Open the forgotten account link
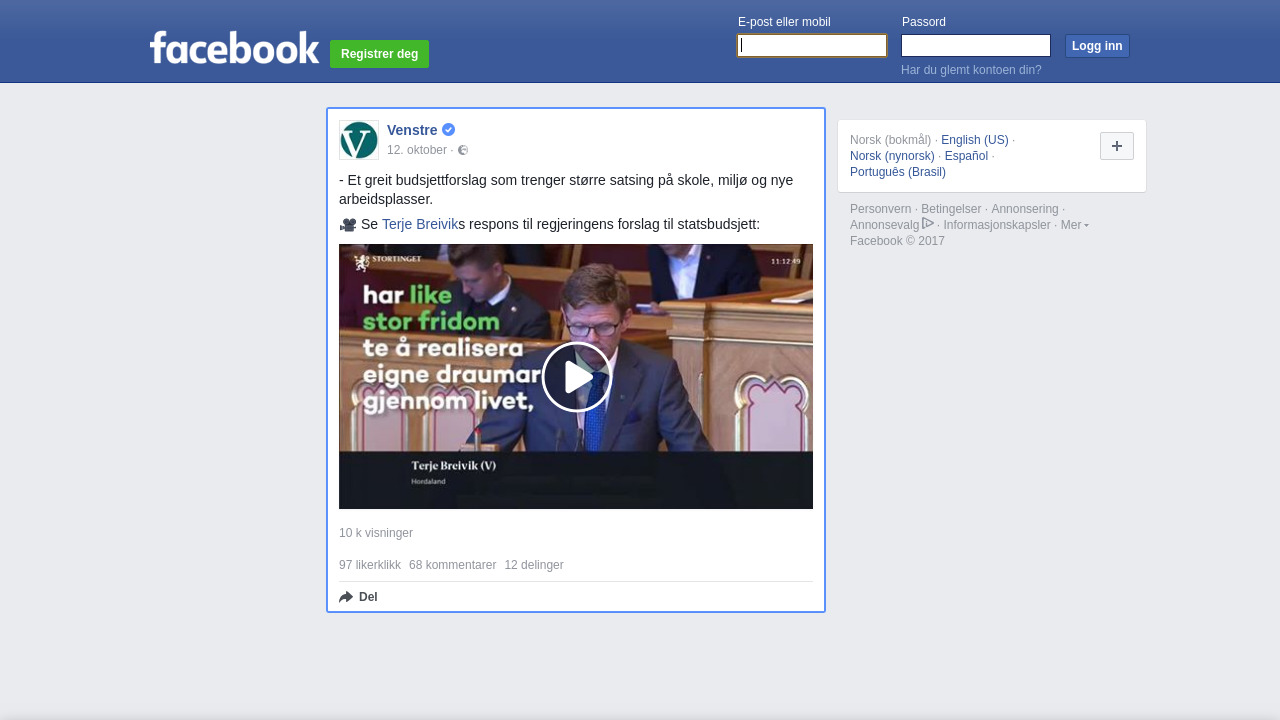 pyautogui.click(x=971, y=70)
